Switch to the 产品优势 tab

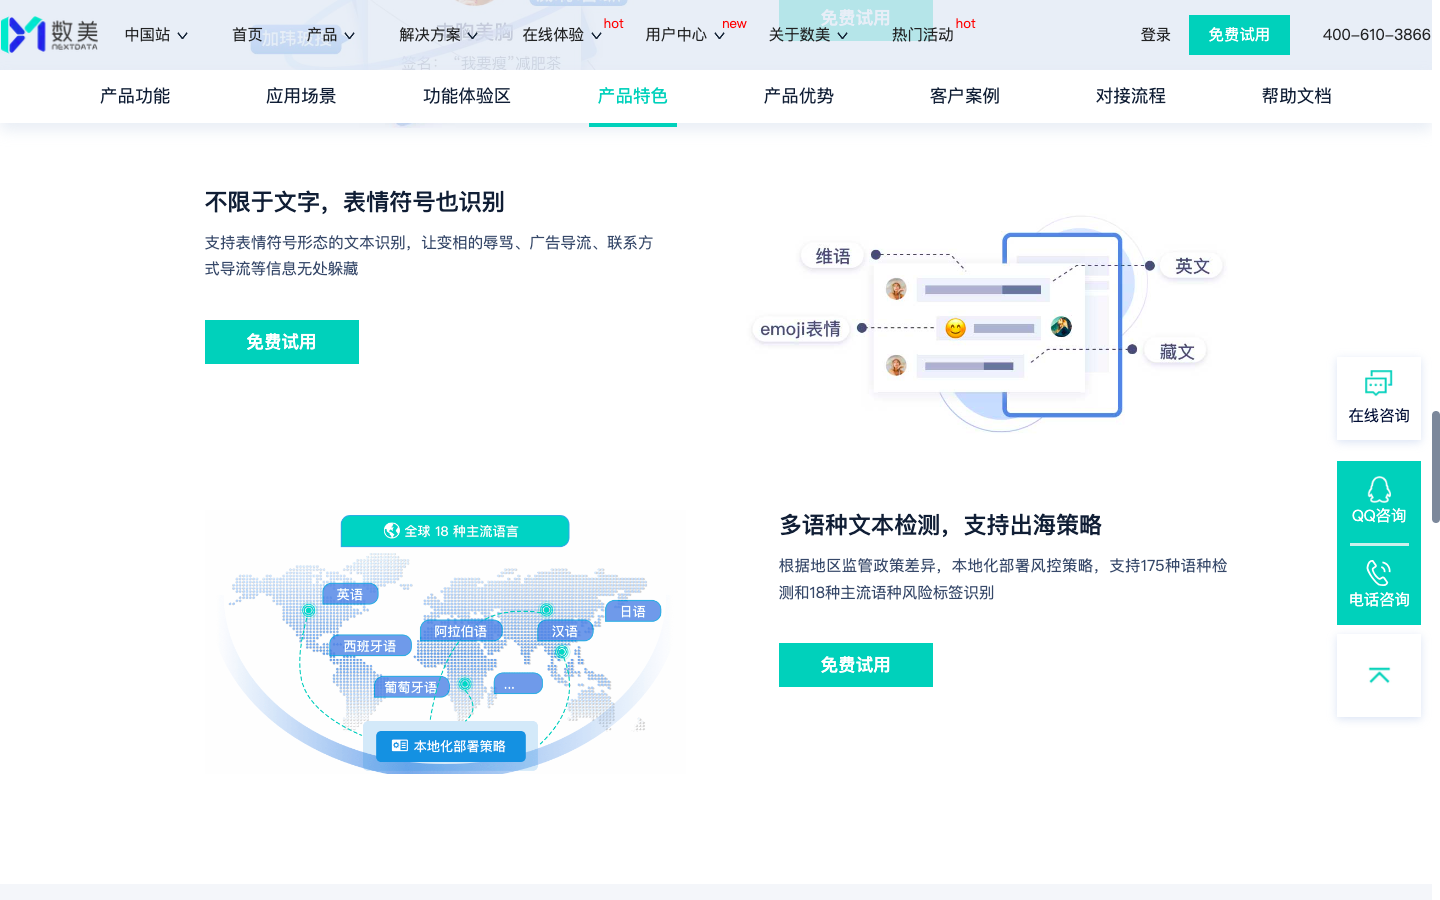799,96
